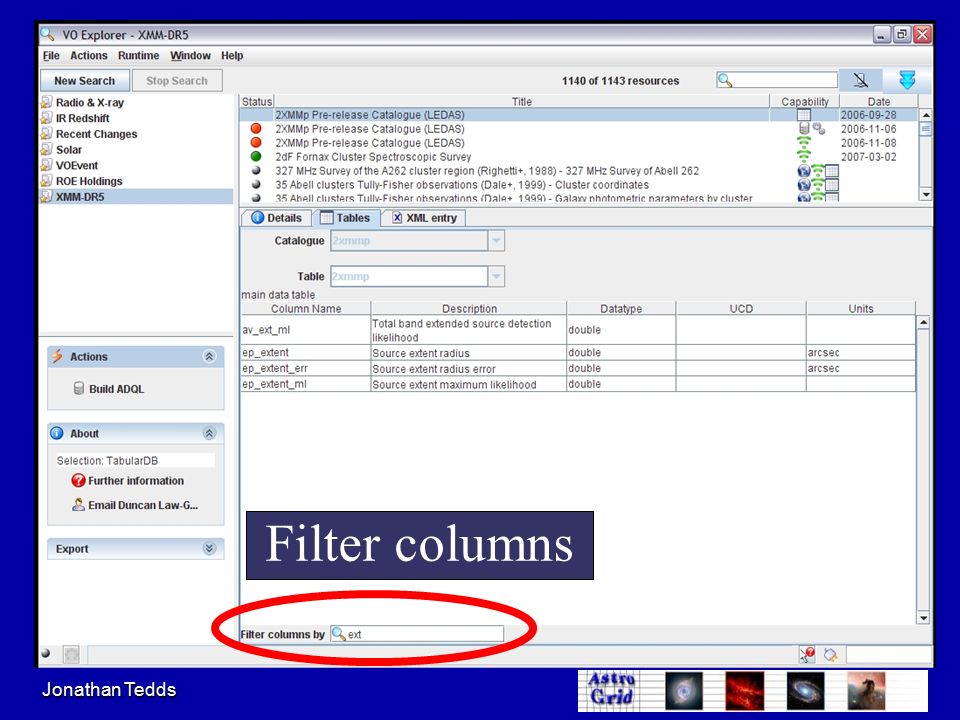Select the 2XMMp row dated 2006-09-28
Screen dimensions: 960x720
(579, 115)
